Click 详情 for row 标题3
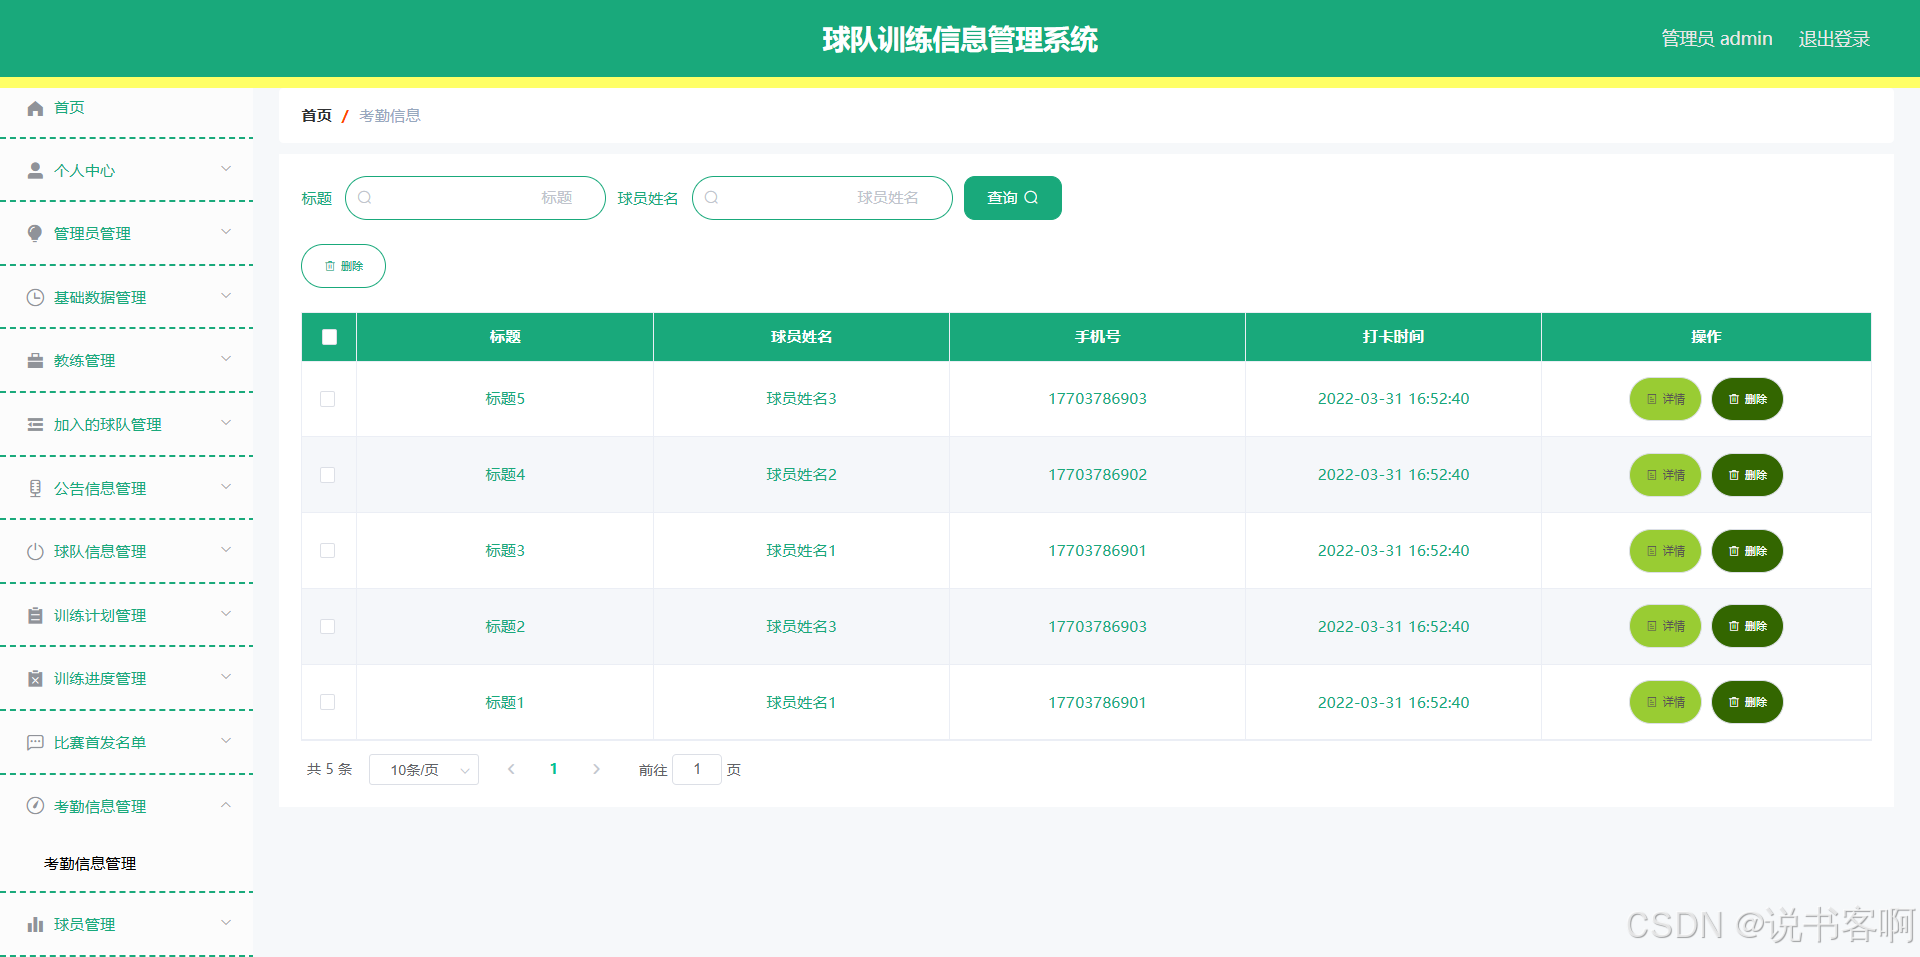 [1665, 551]
